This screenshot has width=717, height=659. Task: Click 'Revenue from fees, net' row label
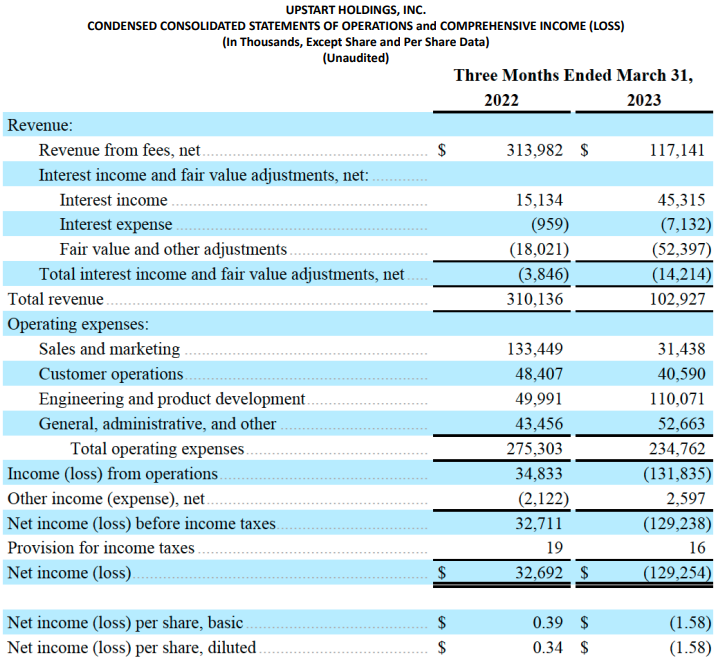pos(119,150)
